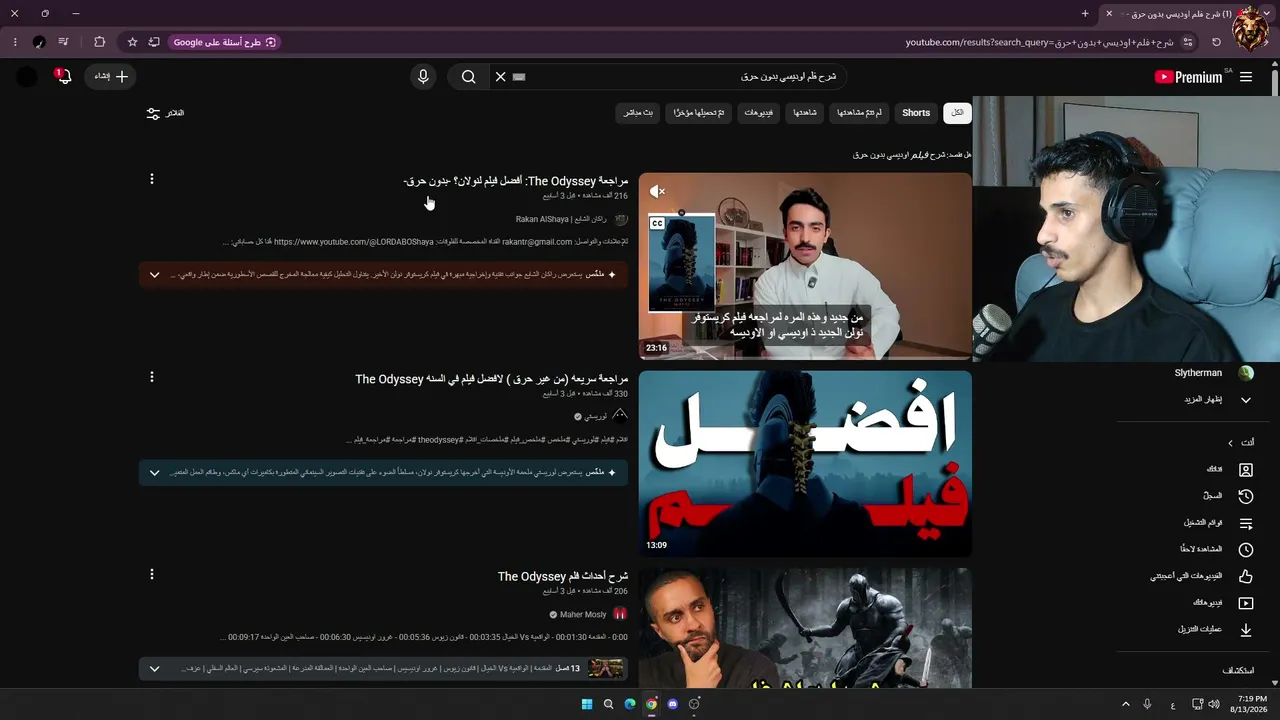Open site information icon in address bar
The height and width of the screenshot is (720, 1280).
coord(1188,42)
